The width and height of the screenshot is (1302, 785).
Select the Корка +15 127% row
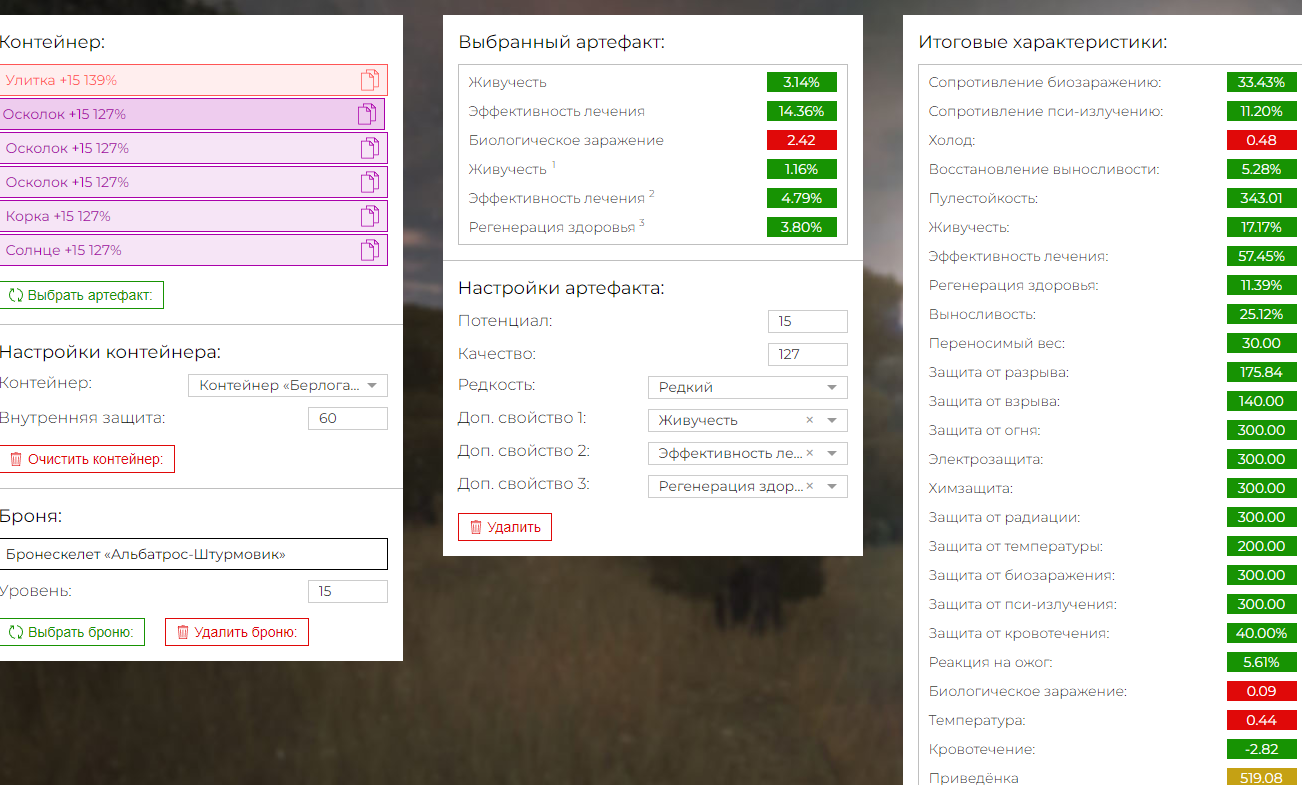click(193, 216)
